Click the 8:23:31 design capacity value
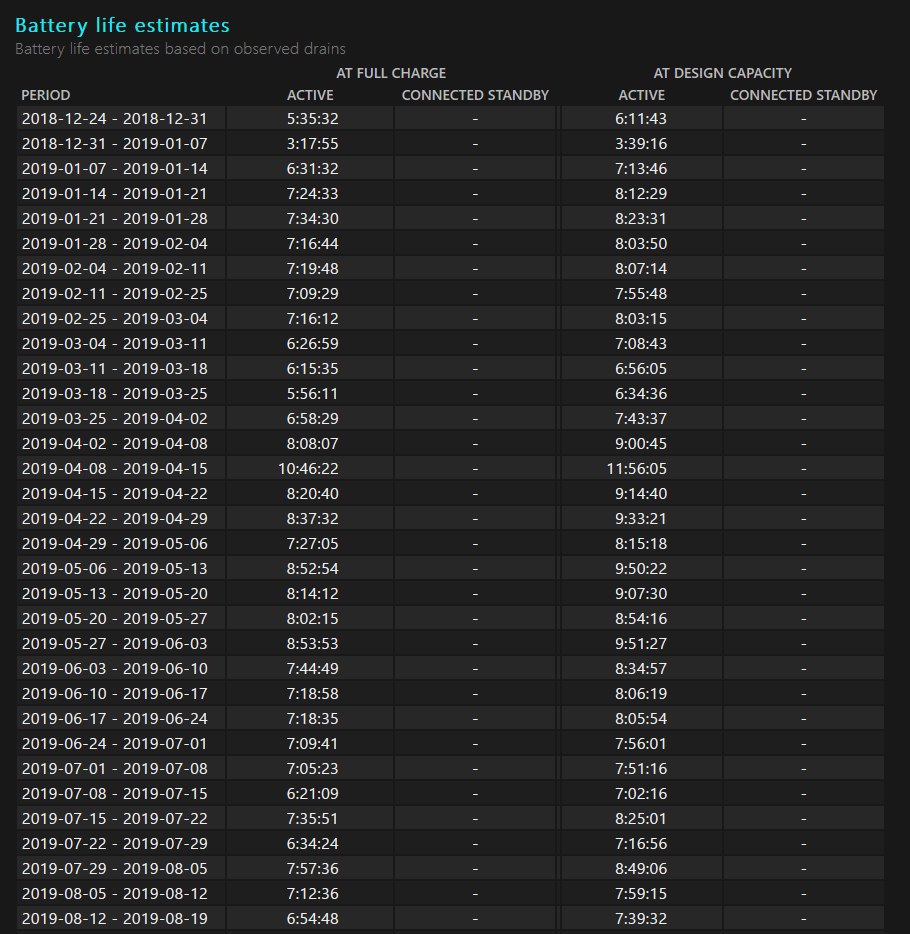The image size is (910, 934). pyautogui.click(x=641, y=219)
